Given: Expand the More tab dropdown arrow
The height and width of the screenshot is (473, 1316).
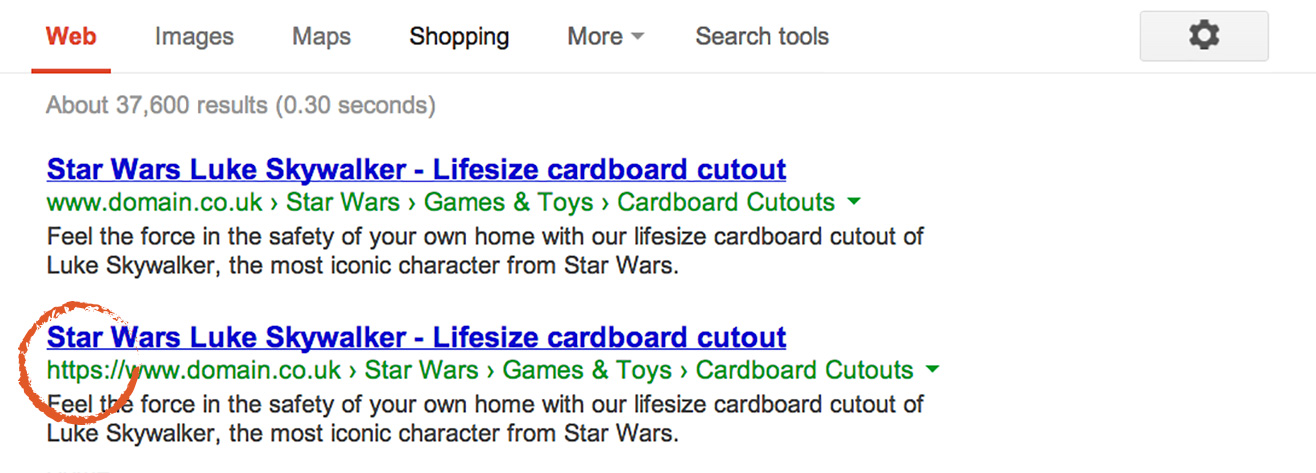Looking at the screenshot, I should tap(637, 38).
